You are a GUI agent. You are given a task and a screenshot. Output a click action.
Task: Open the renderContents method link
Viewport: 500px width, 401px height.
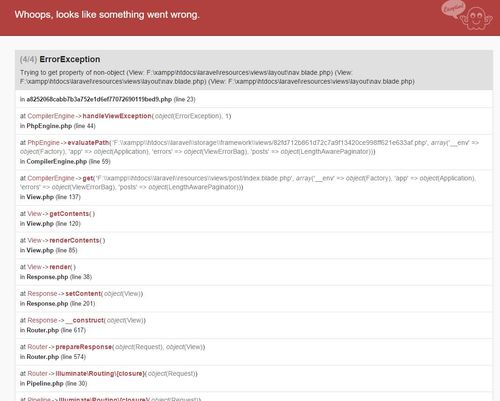74,240
